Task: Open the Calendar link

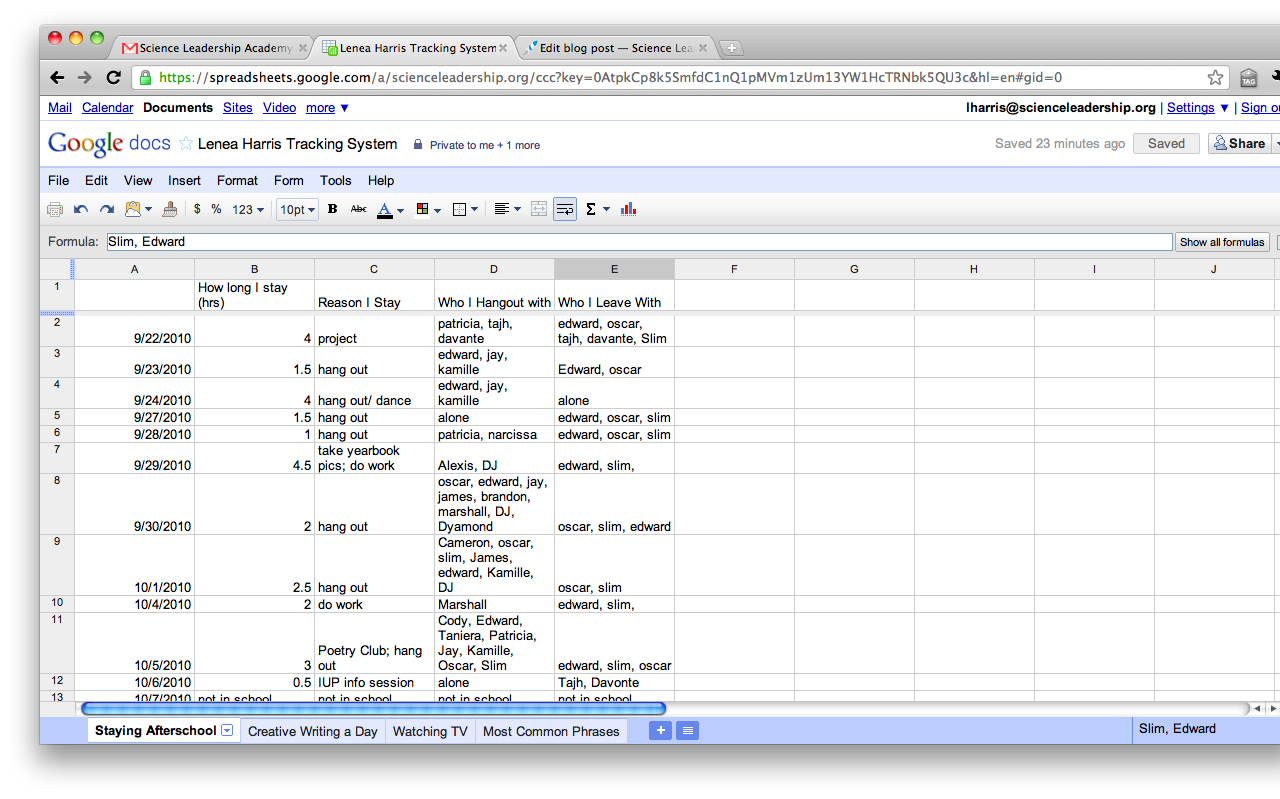Action: pyautogui.click(x=107, y=107)
